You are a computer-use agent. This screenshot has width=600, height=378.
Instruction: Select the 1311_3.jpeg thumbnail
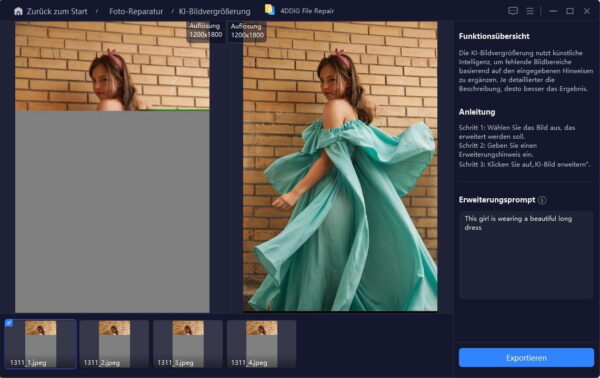(x=188, y=344)
